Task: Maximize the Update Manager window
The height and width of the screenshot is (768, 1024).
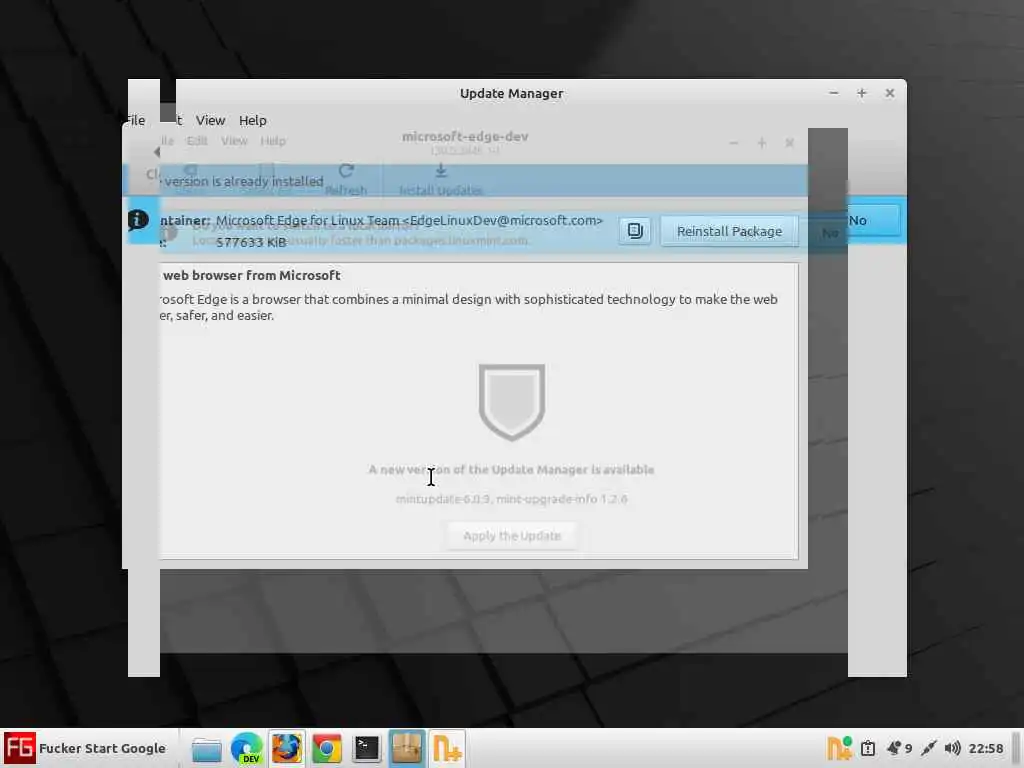Action: [861, 93]
